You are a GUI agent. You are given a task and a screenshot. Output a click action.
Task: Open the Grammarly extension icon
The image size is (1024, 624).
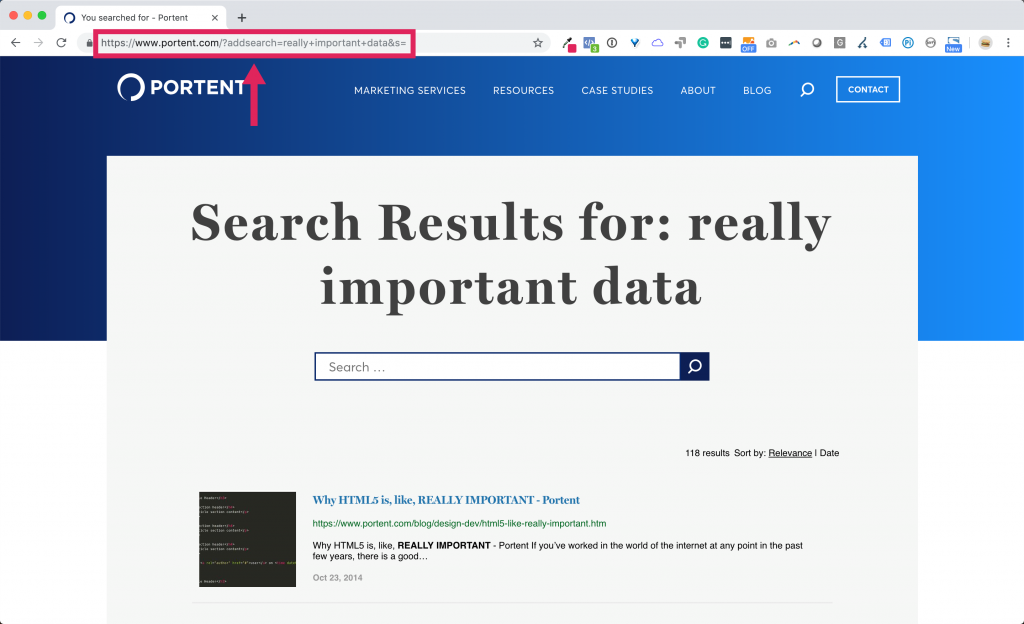coord(703,44)
